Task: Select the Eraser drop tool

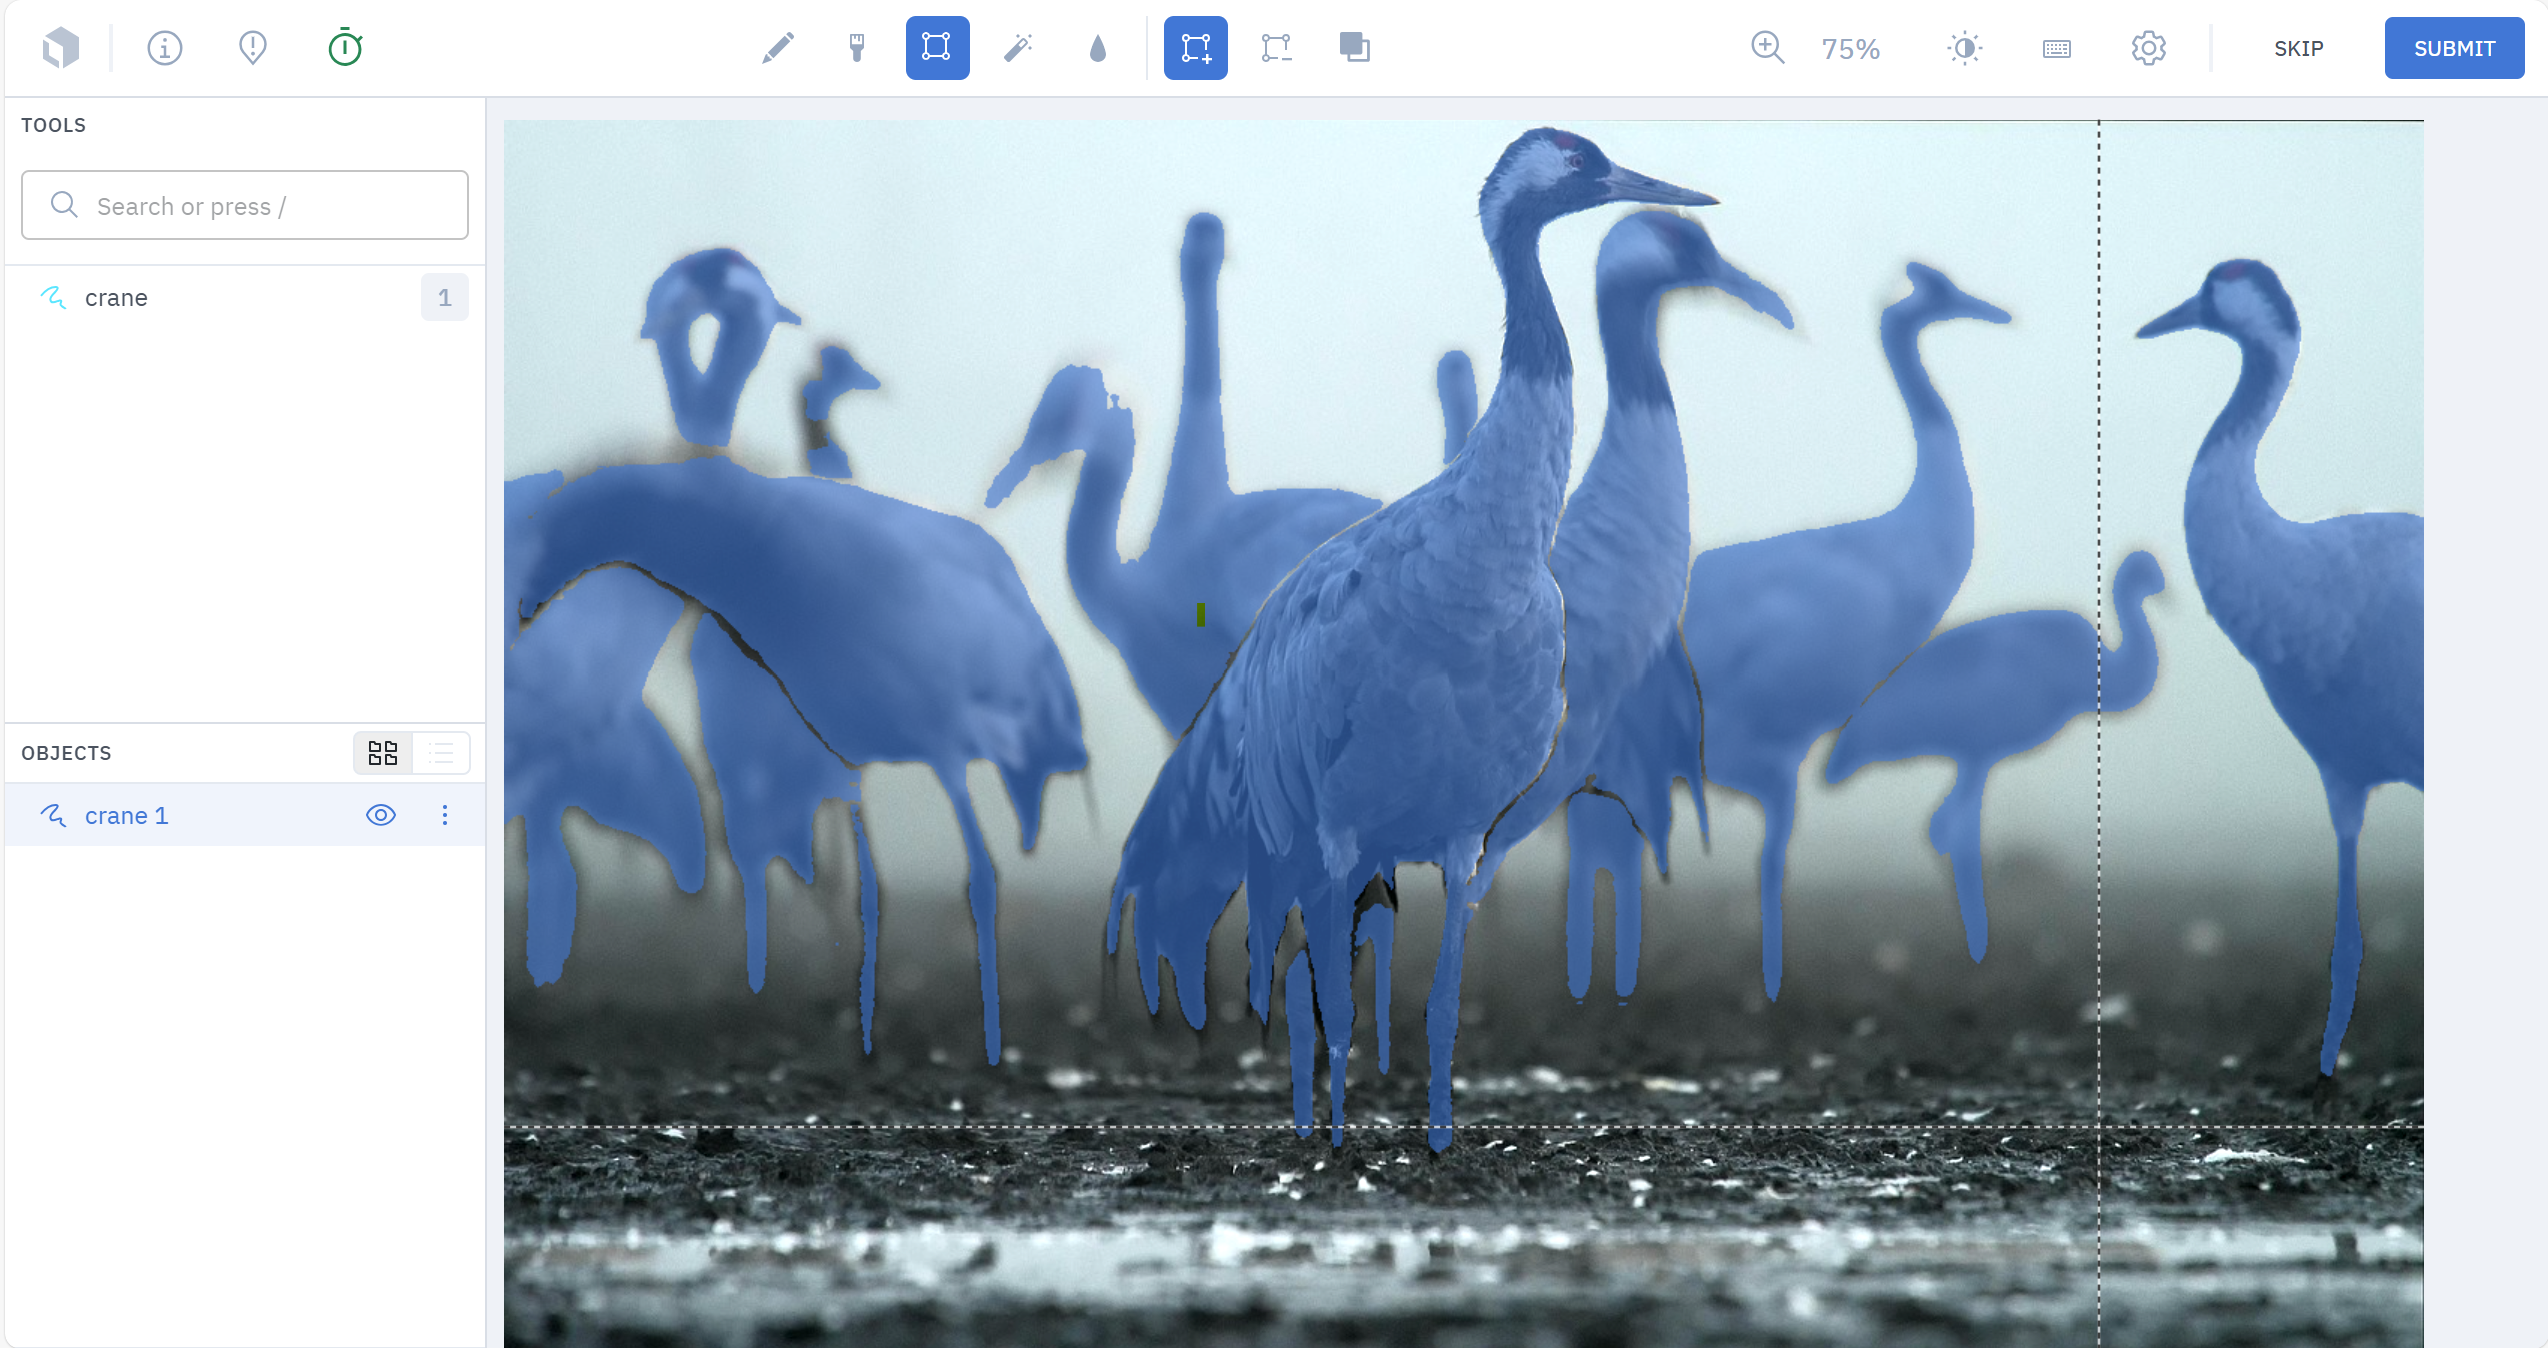Action: coord(1098,48)
